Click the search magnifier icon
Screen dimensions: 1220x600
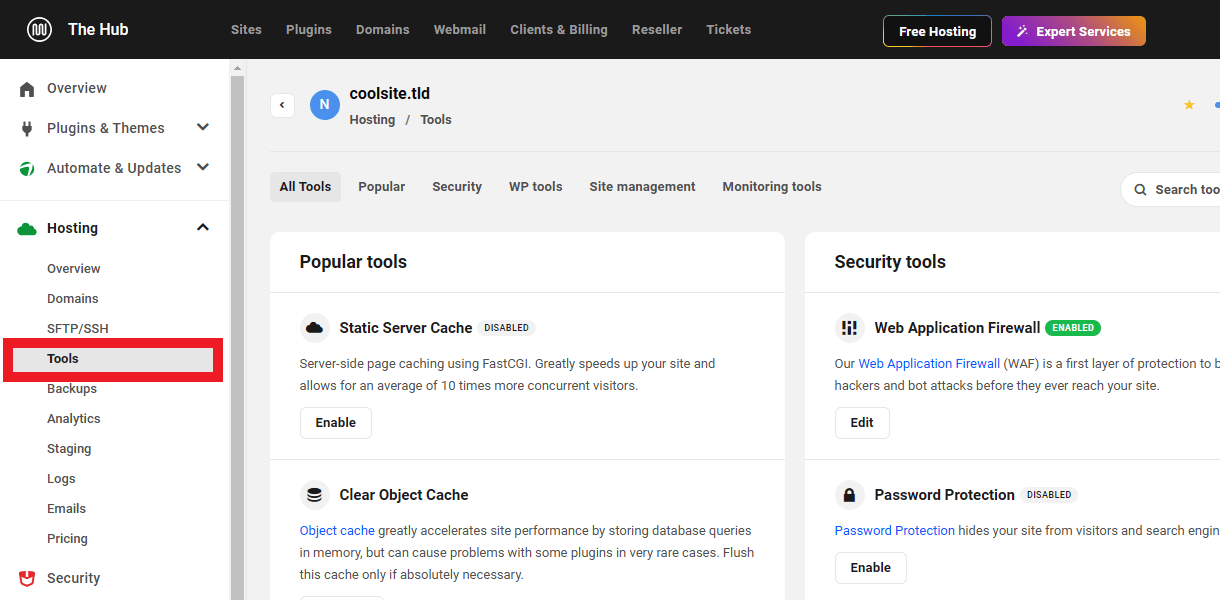pyautogui.click(x=1140, y=190)
